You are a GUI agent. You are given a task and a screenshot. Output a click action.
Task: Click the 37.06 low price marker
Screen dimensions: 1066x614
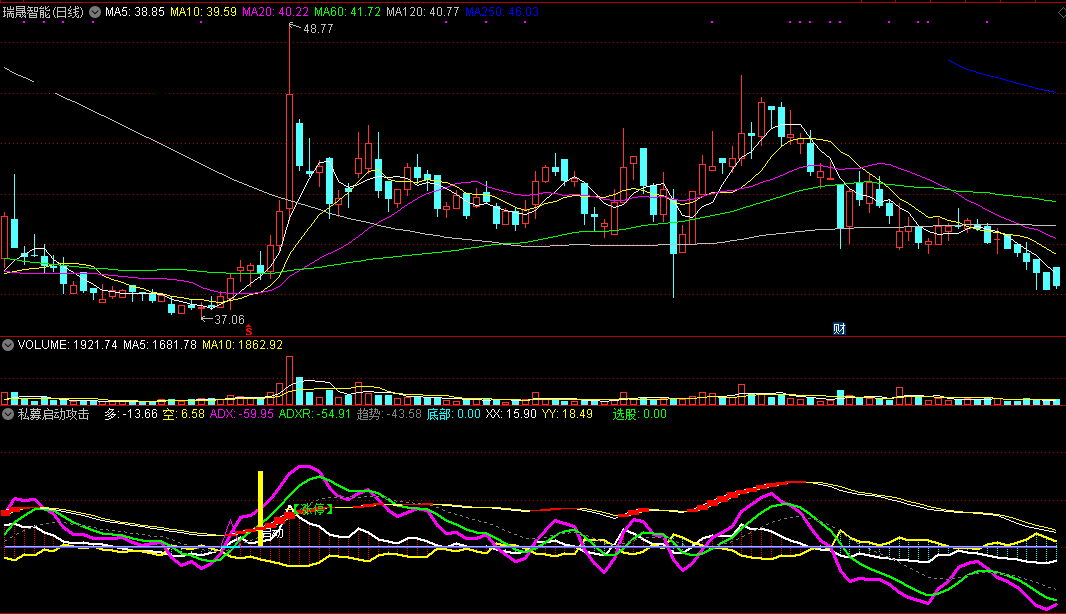[229, 320]
